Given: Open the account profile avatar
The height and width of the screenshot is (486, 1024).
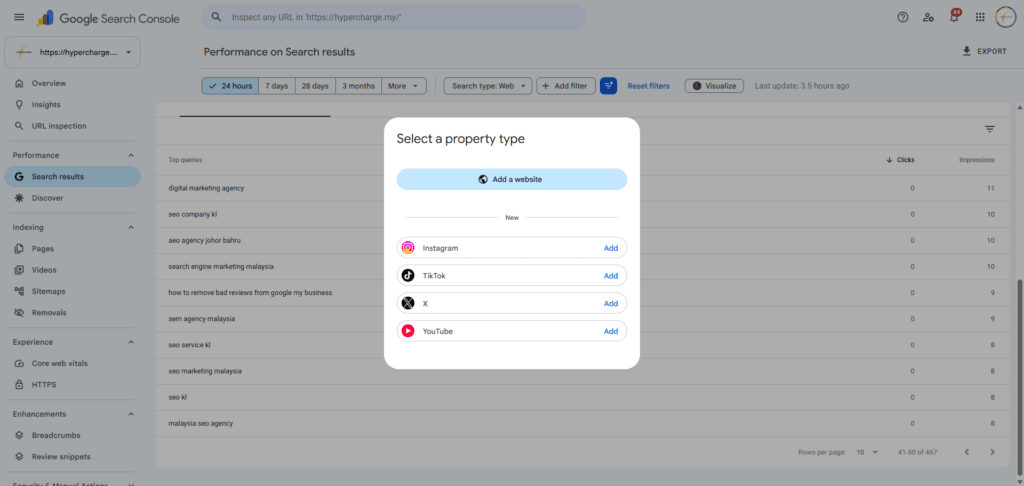Looking at the screenshot, I should click(1006, 18).
